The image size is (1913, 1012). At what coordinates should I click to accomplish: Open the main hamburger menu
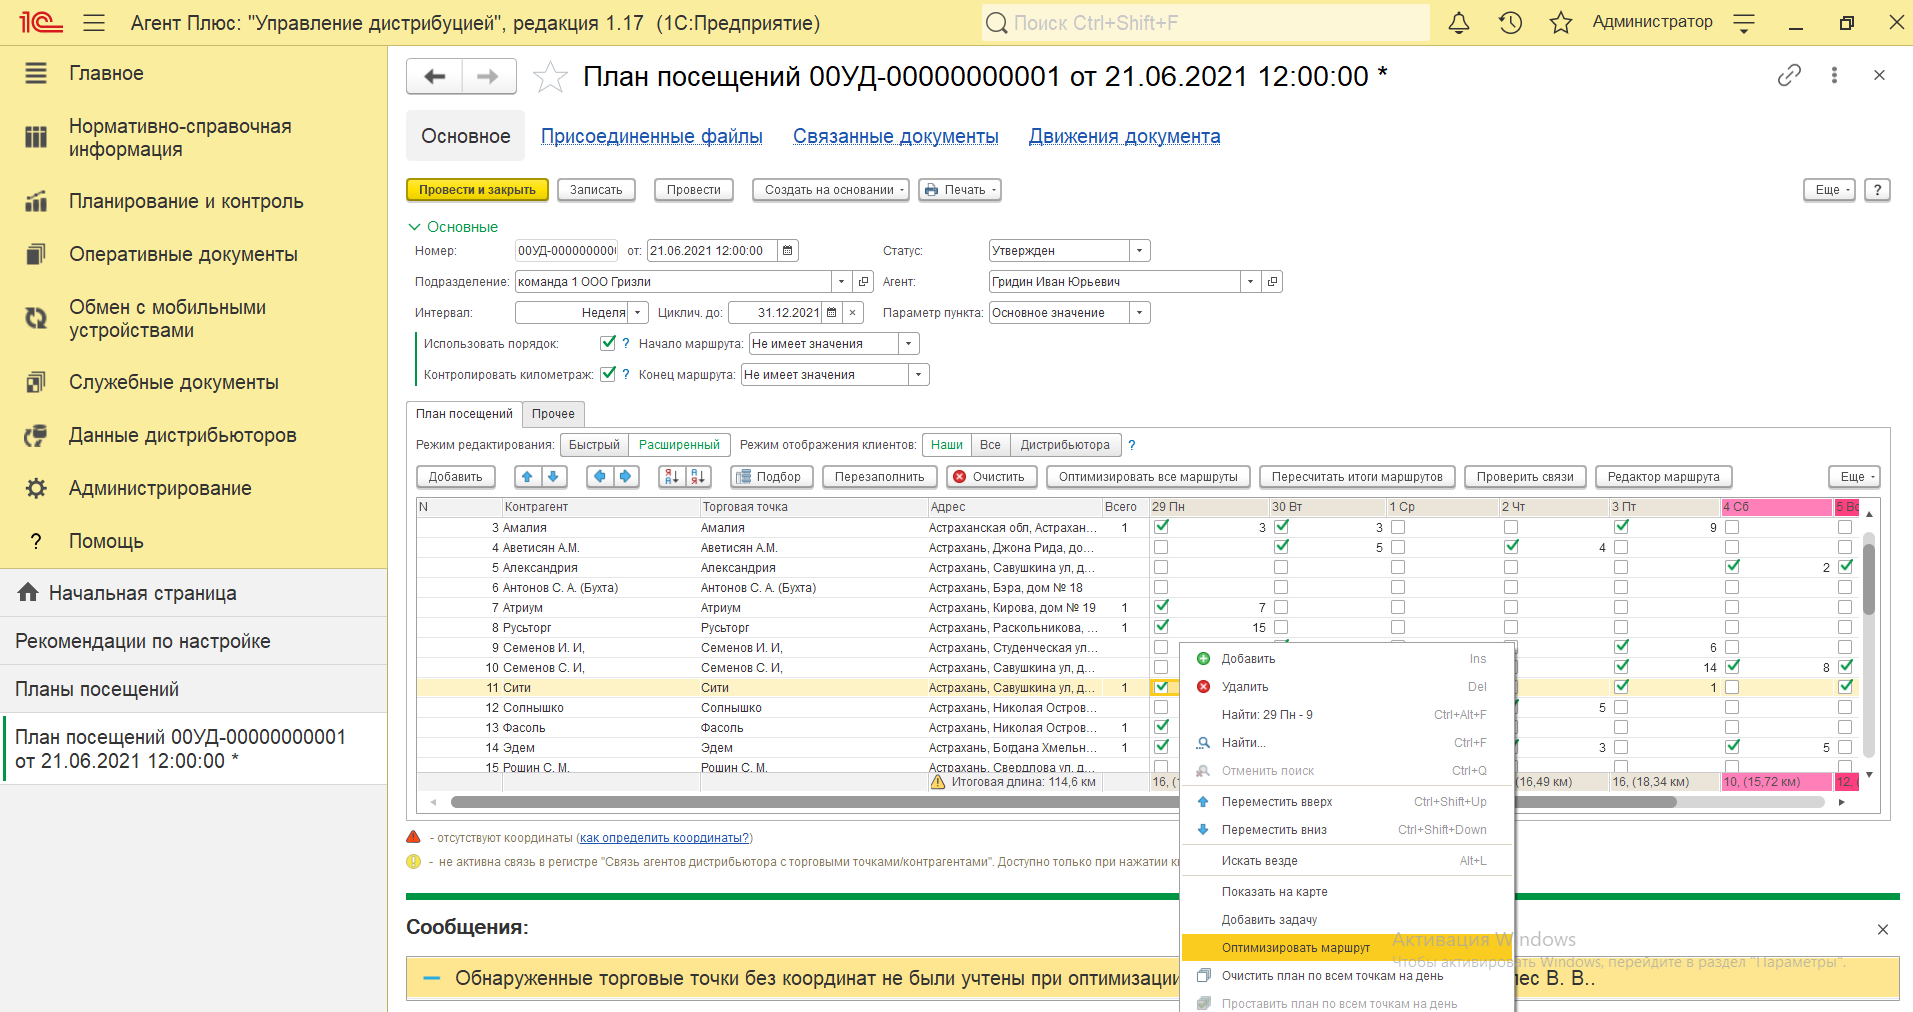click(94, 22)
